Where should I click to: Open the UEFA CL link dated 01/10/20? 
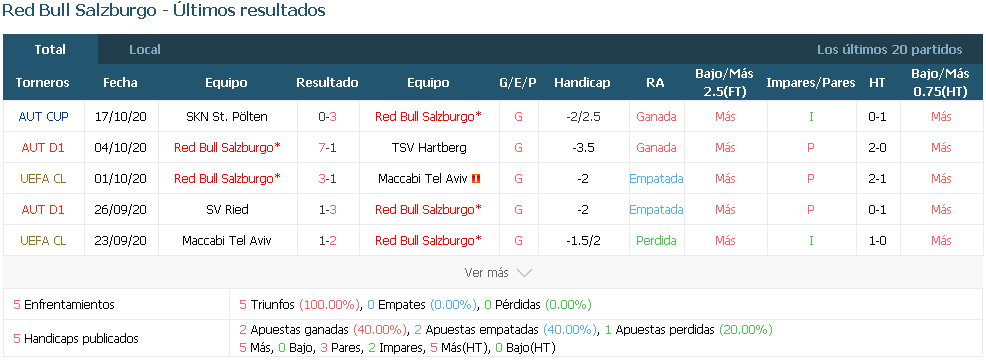pos(43,178)
